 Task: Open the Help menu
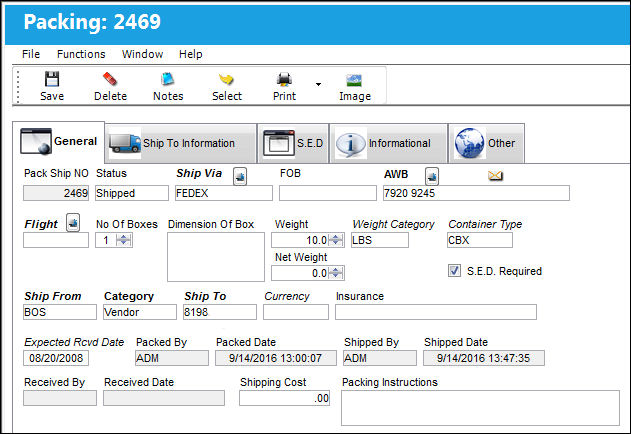(190, 54)
